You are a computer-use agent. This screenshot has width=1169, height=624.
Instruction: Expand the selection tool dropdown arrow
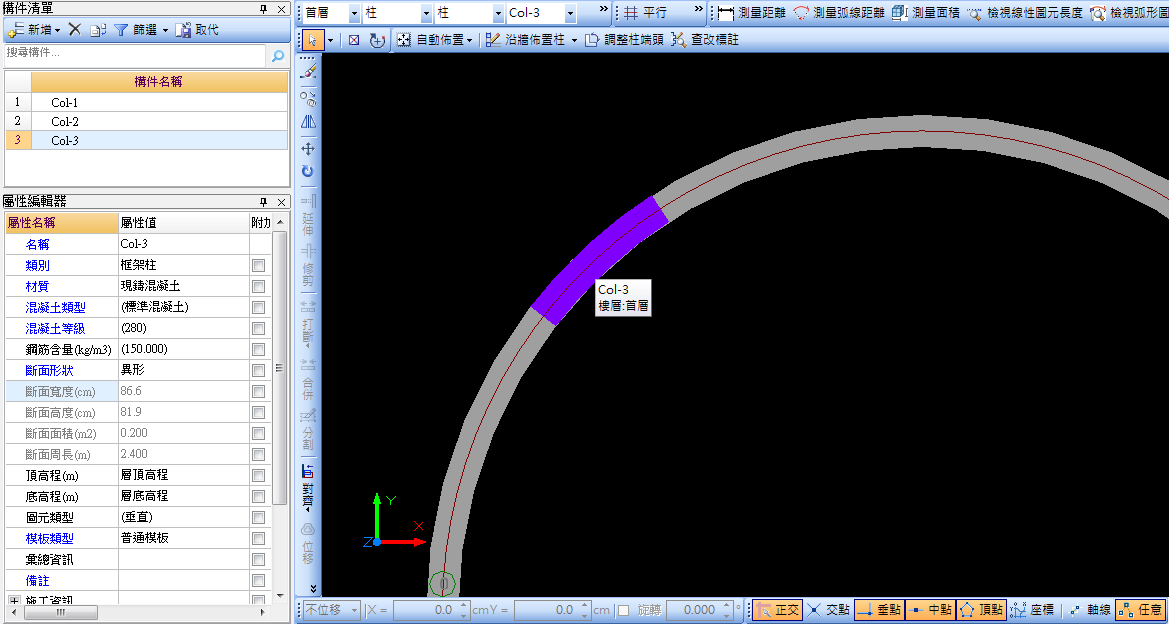point(330,40)
